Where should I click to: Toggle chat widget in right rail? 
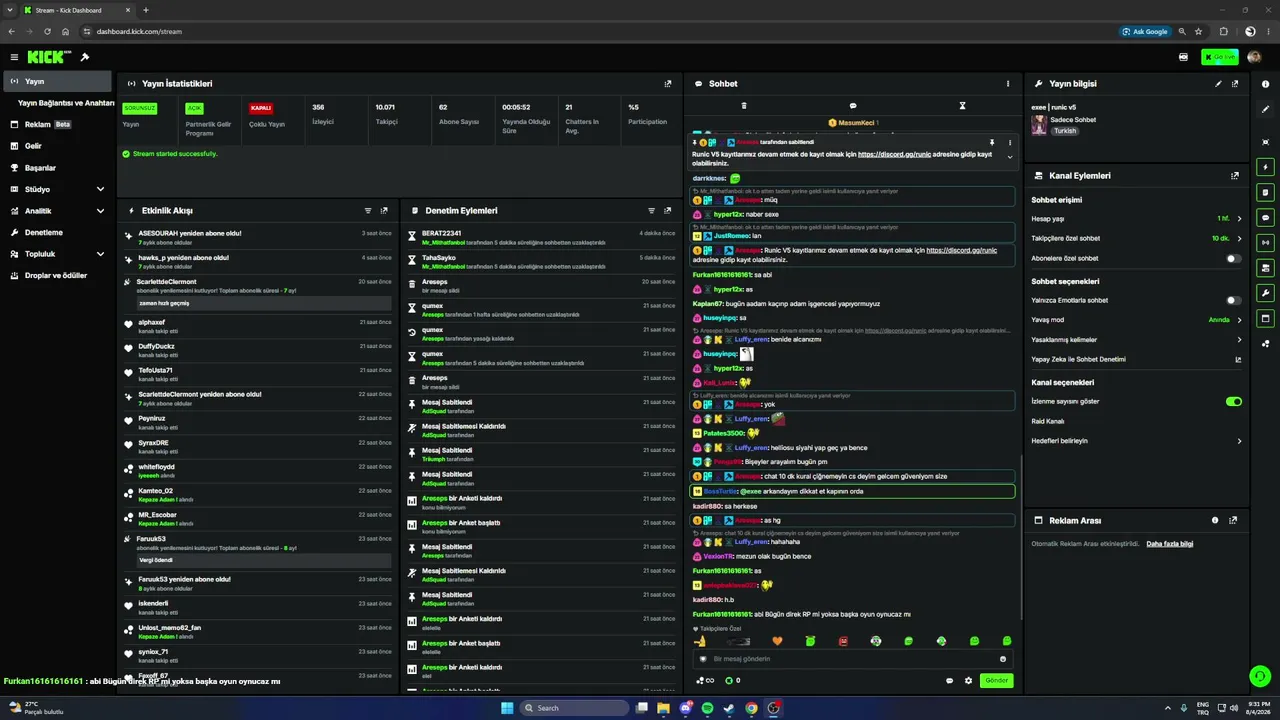pyautogui.click(x=1265, y=217)
